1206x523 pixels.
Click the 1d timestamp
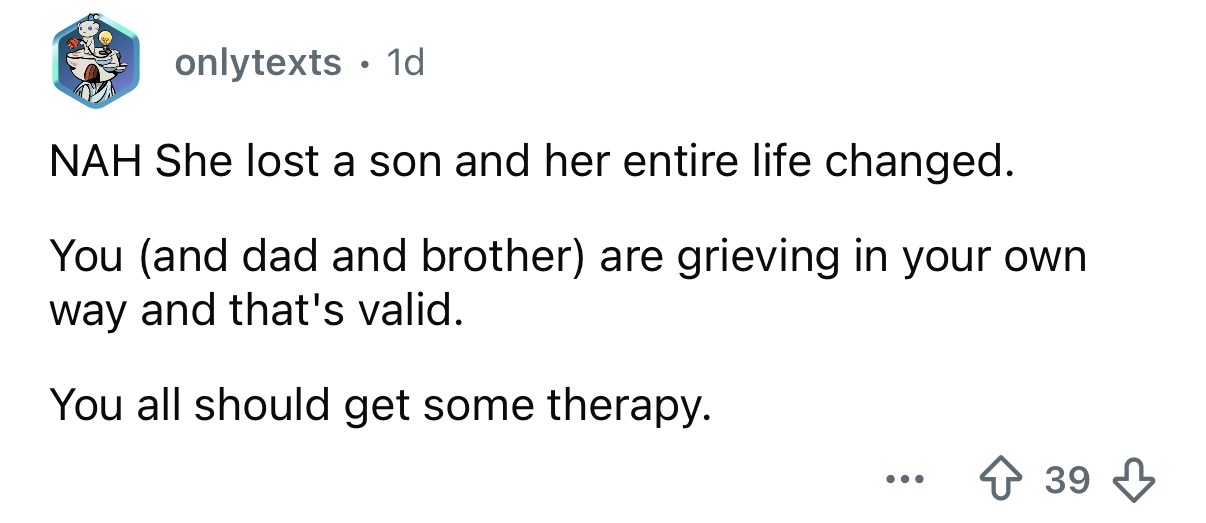click(405, 63)
